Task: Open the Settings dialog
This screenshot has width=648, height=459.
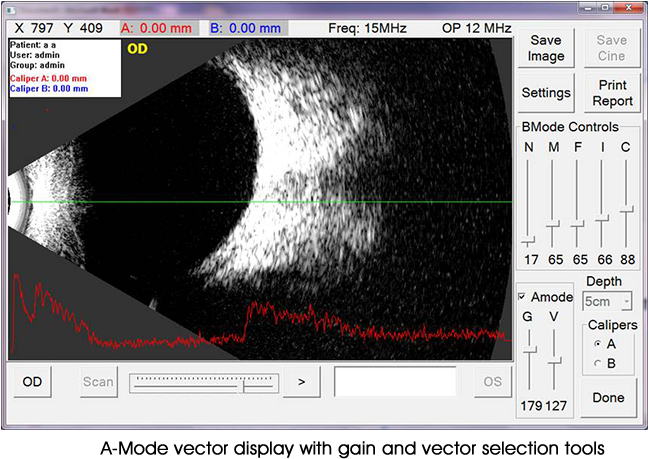Action: (546, 93)
